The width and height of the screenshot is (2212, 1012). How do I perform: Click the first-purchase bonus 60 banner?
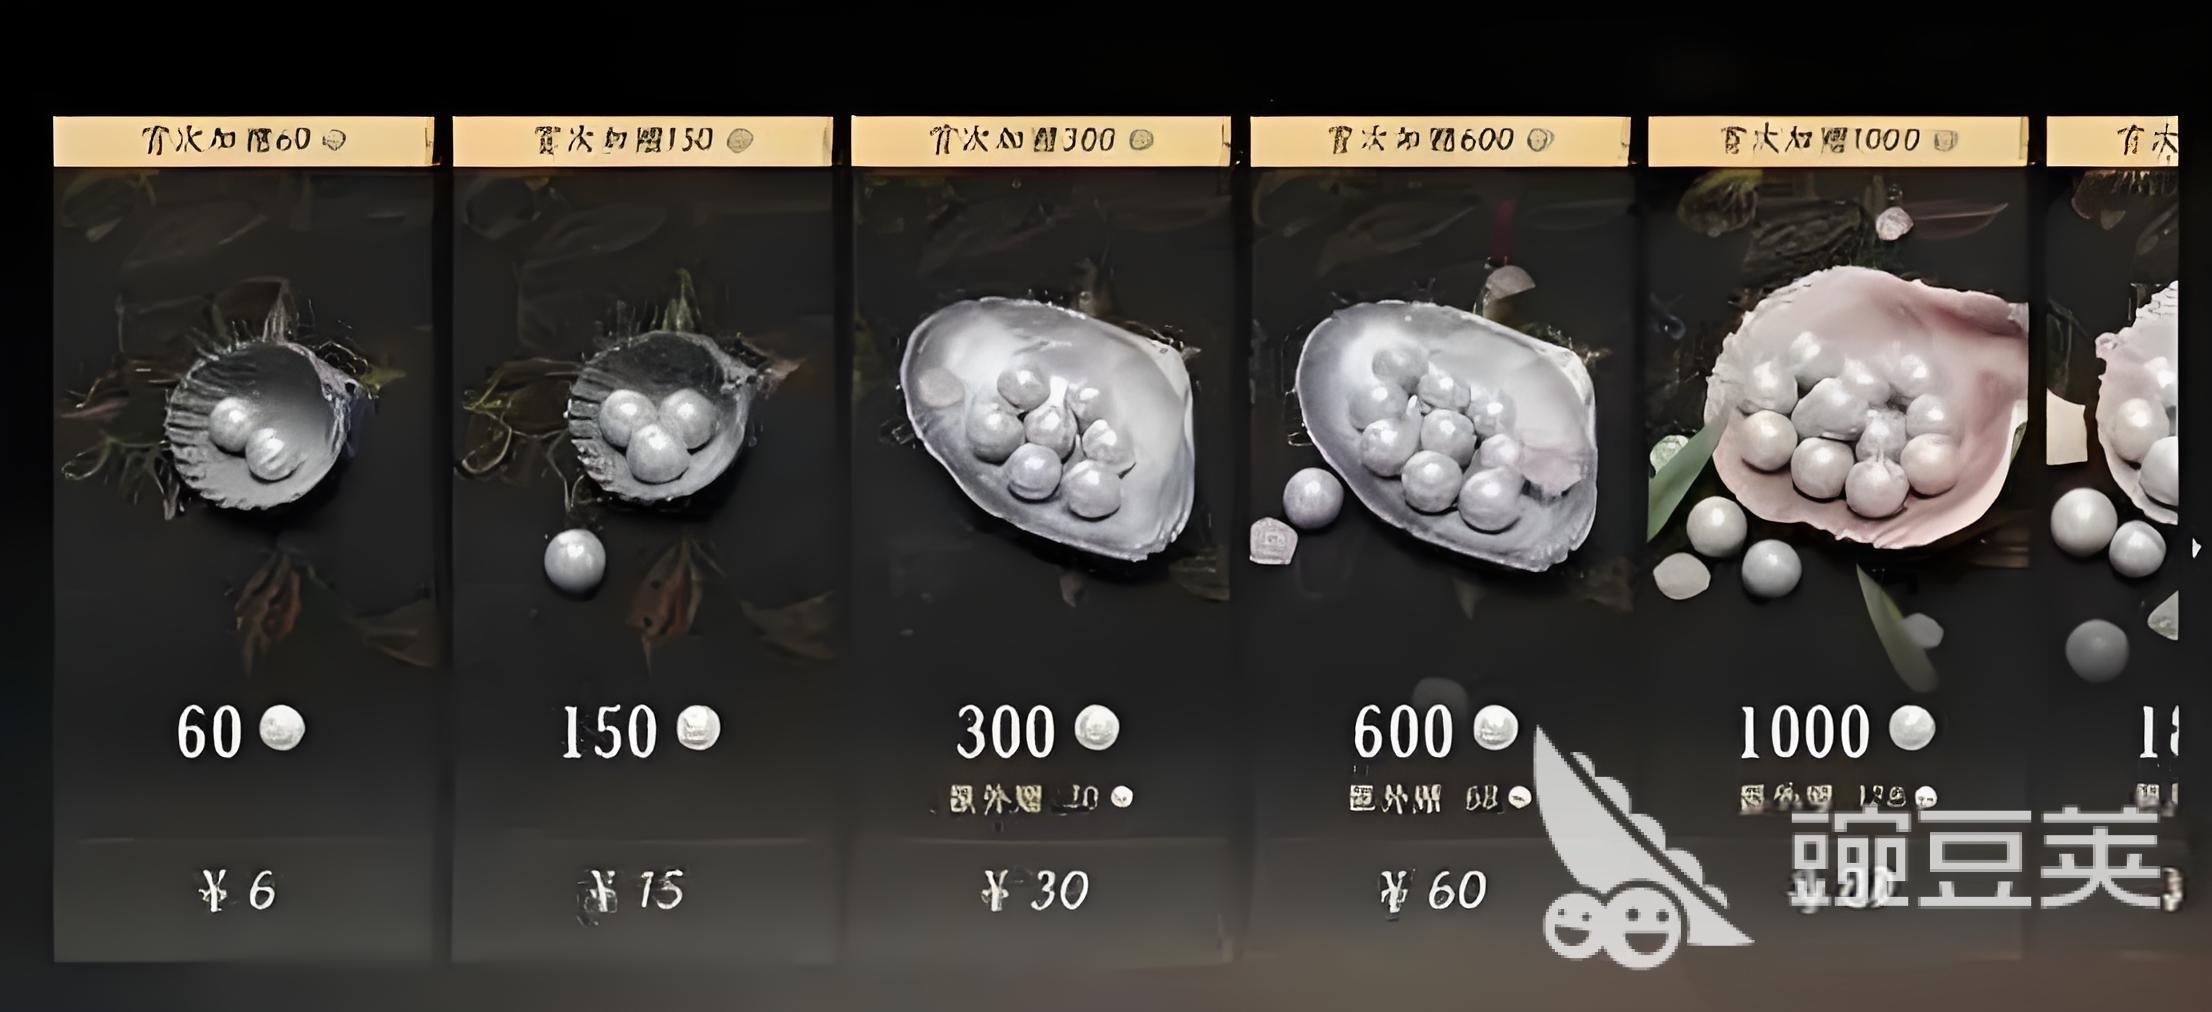click(244, 141)
